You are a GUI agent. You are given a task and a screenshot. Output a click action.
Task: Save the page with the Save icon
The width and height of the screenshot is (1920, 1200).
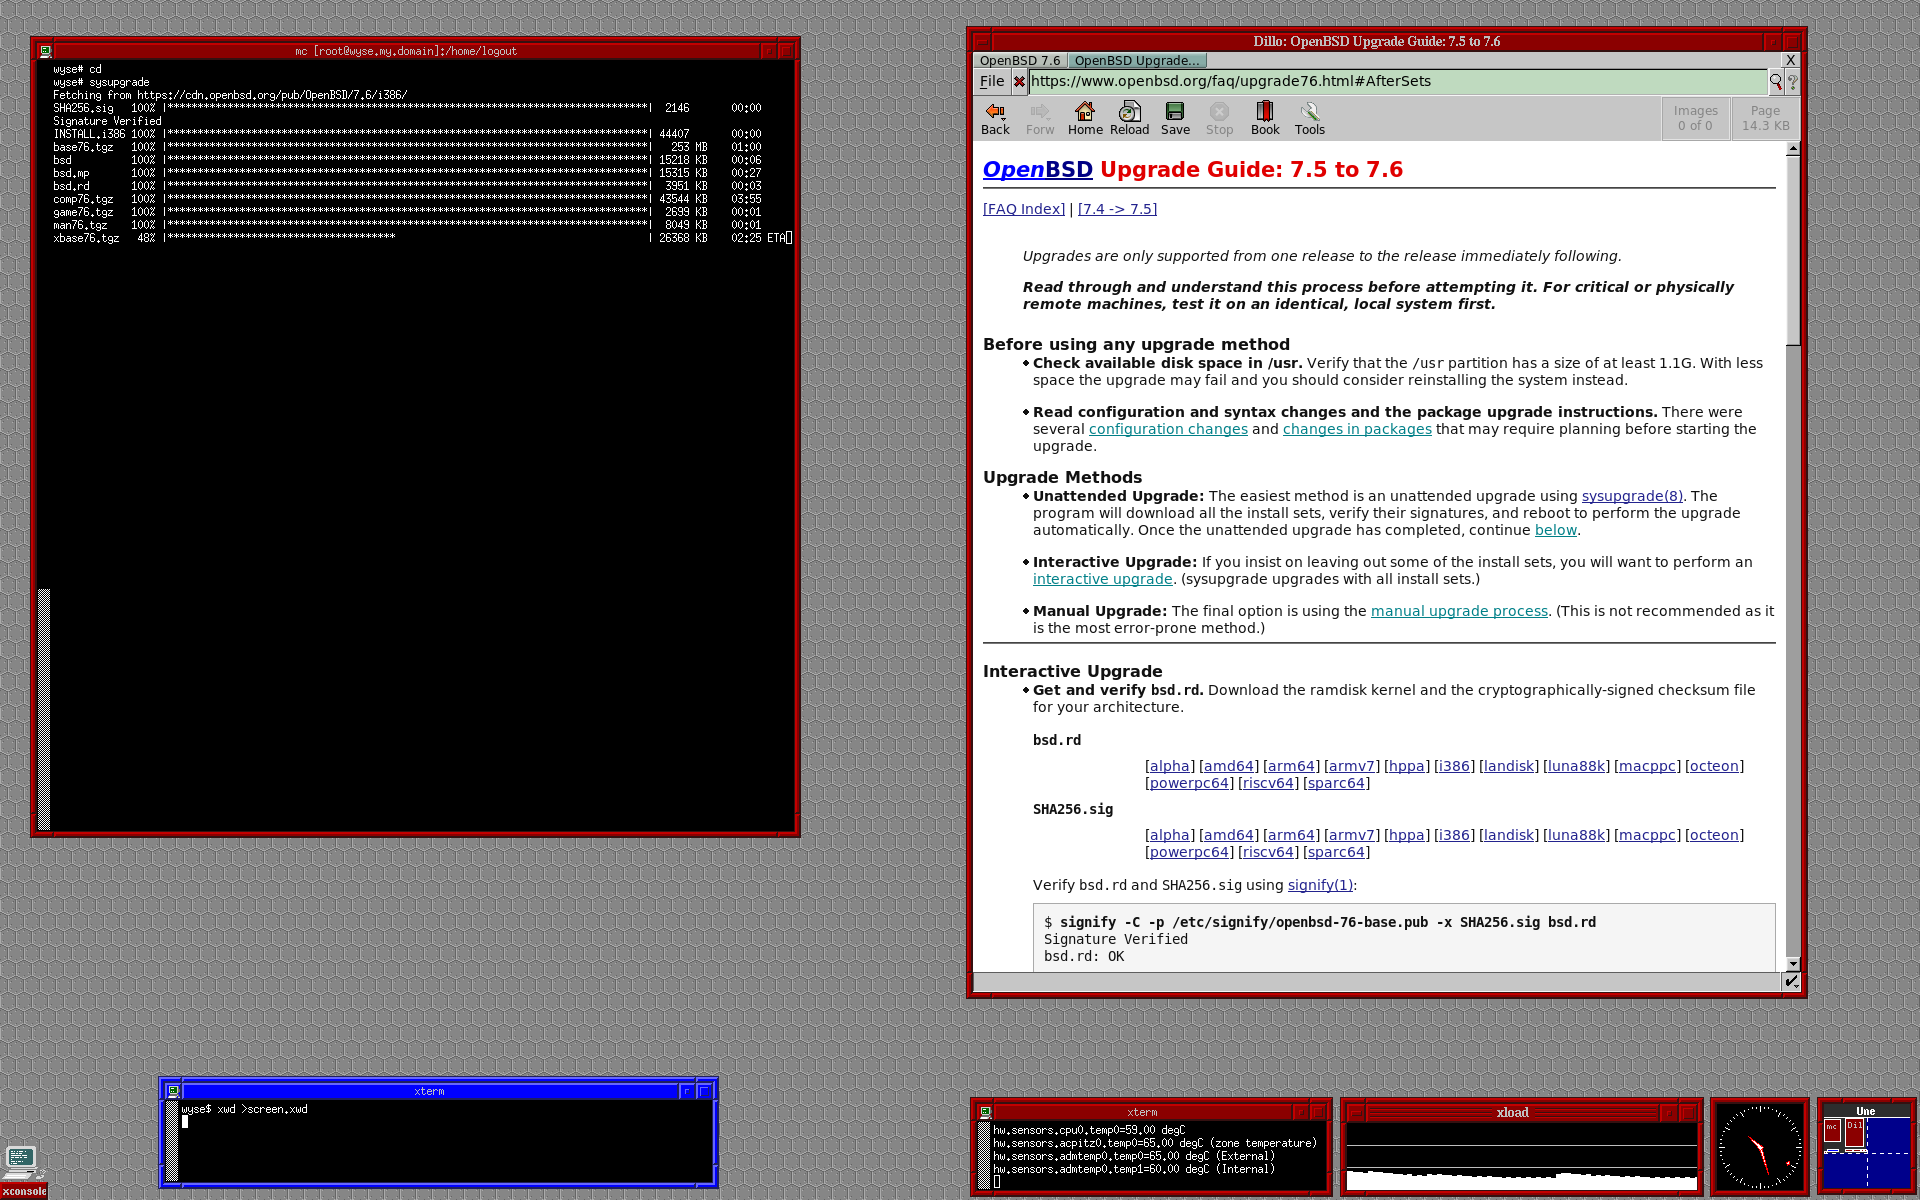(1175, 117)
